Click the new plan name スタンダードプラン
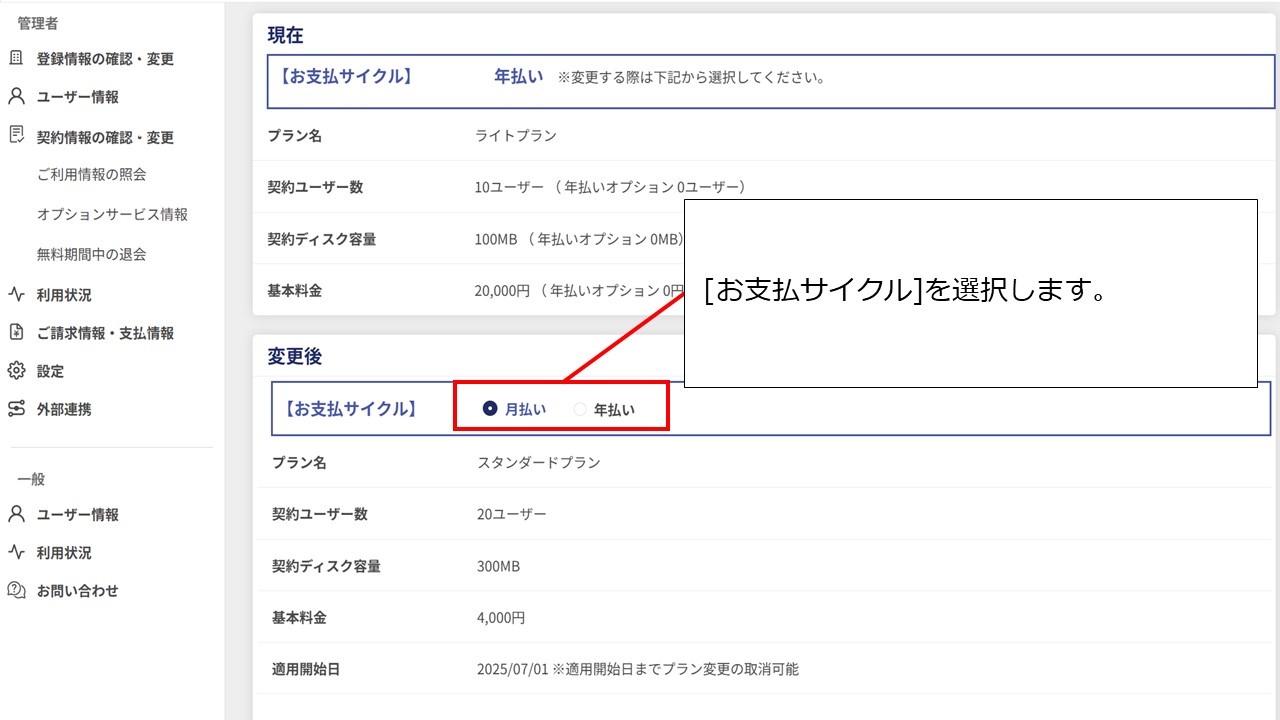The width and height of the screenshot is (1280, 720). [539, 462]
